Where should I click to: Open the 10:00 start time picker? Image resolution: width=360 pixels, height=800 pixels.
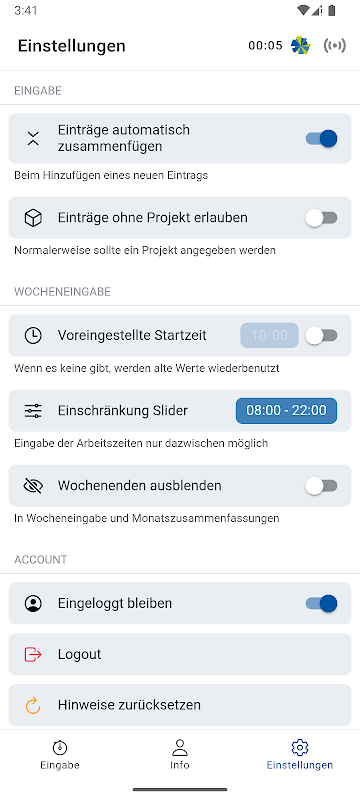click(x=269, y=335)
